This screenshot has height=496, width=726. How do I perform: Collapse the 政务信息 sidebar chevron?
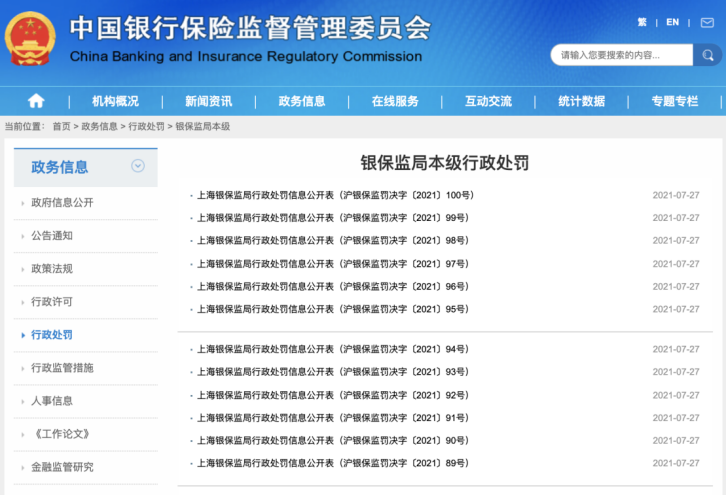(x=138, y=166)
